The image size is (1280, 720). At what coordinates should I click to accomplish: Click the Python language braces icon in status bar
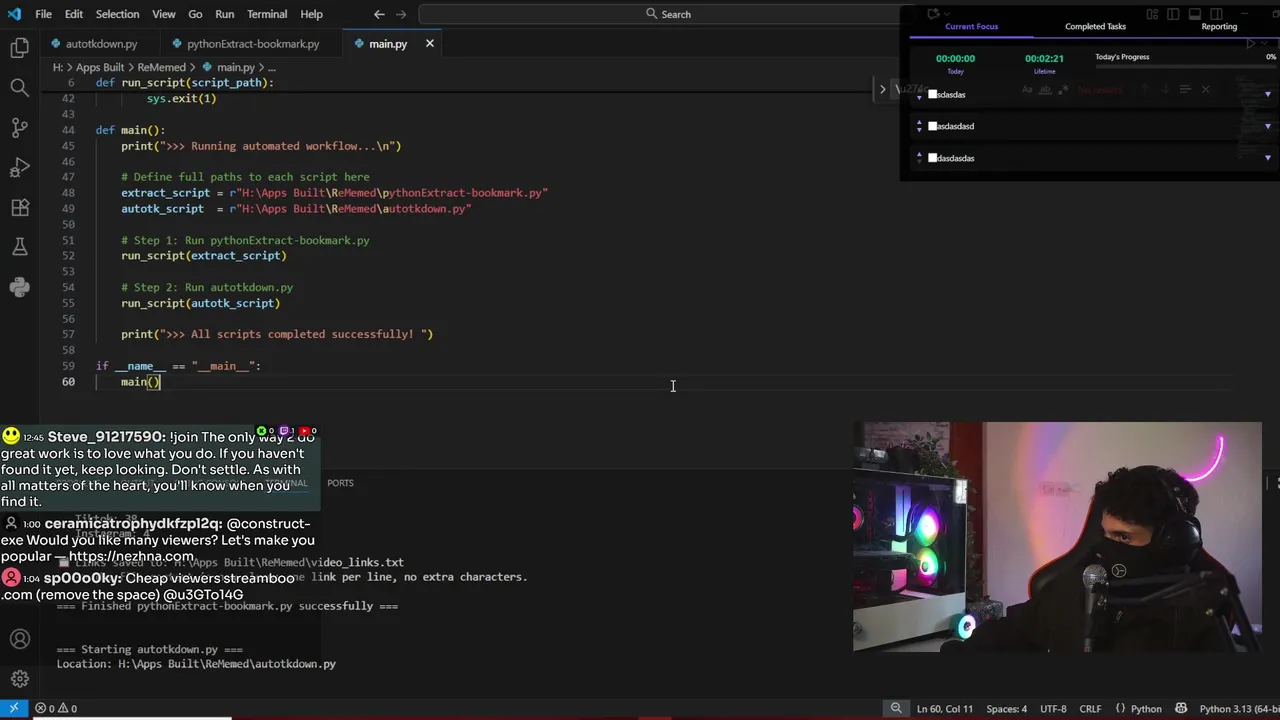pyautogui.click(x=1120, y=708)
